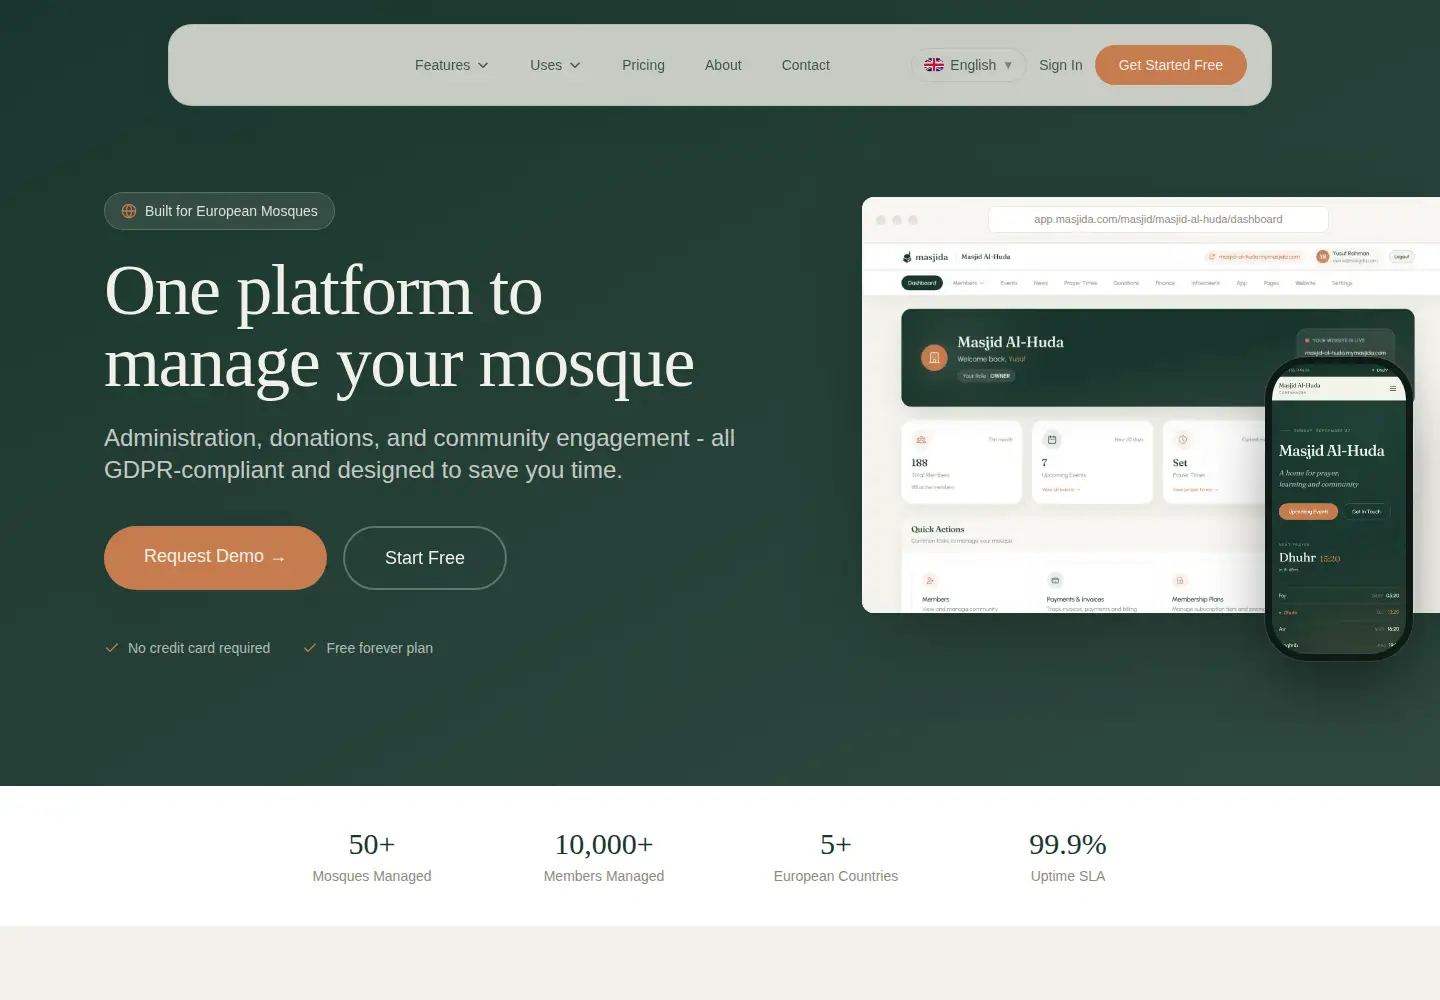
Task: Click the Start Free button
Action: click(x=424, y=558)
